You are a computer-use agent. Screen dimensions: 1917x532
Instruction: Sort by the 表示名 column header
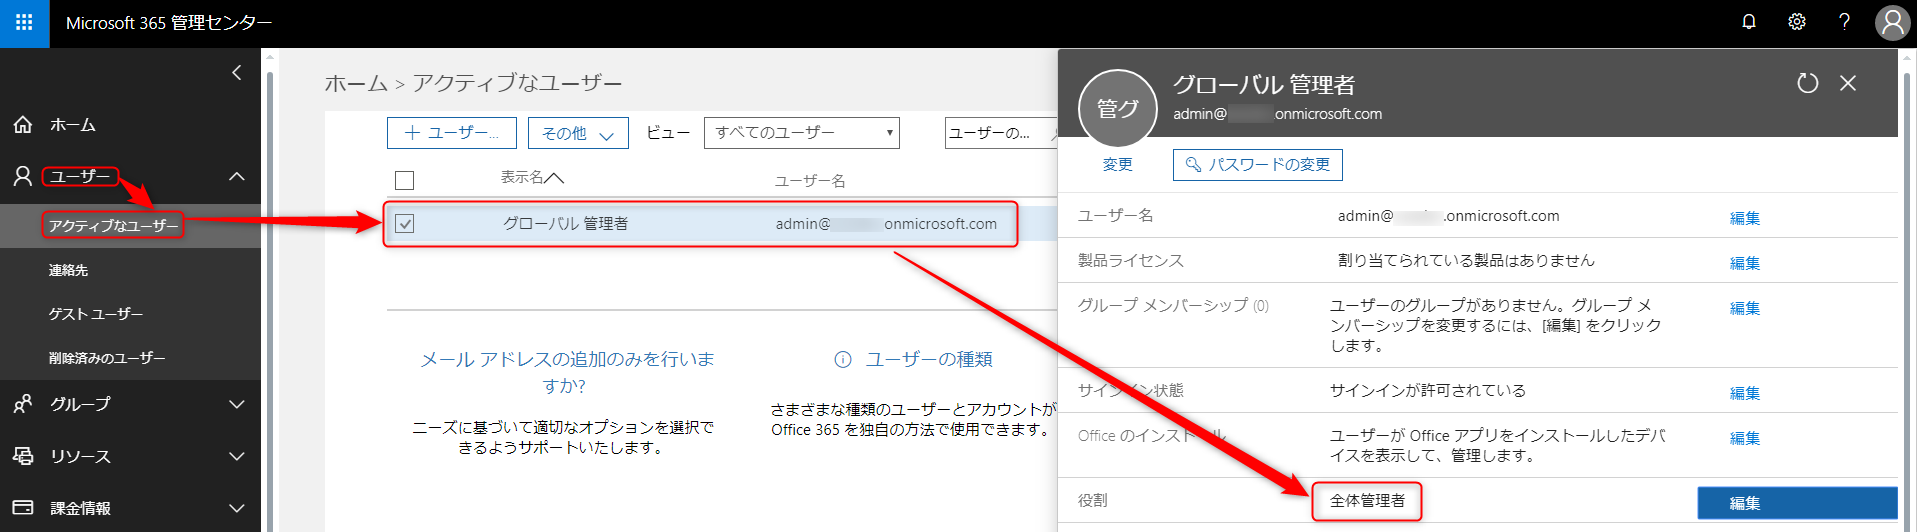point(532,177)
